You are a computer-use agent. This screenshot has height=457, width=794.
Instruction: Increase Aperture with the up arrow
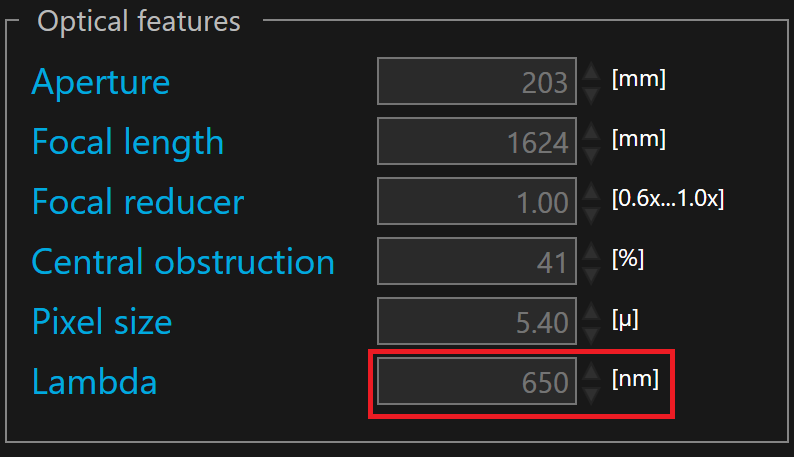[590, 70]
